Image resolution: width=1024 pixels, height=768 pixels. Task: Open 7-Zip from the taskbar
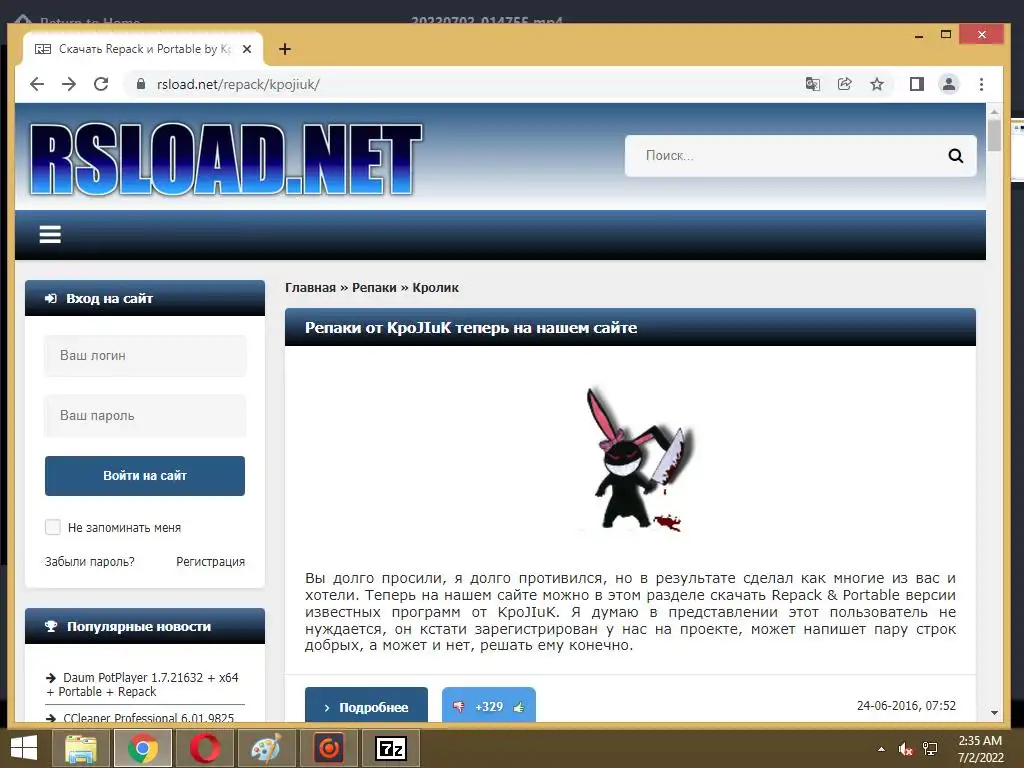click(391, 748)
